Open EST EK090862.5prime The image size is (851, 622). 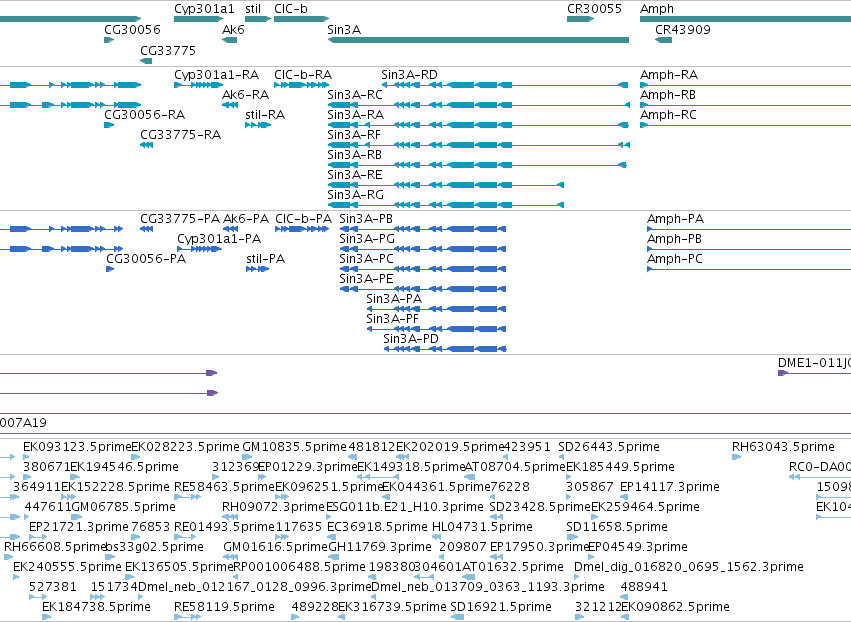tap(625, 617)
